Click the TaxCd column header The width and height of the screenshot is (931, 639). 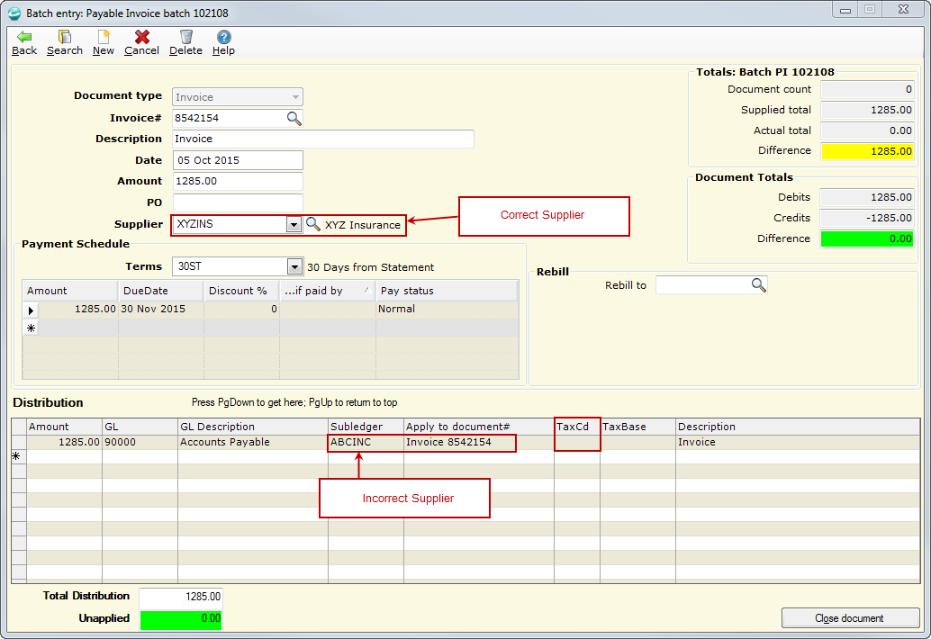coord(577,427)
